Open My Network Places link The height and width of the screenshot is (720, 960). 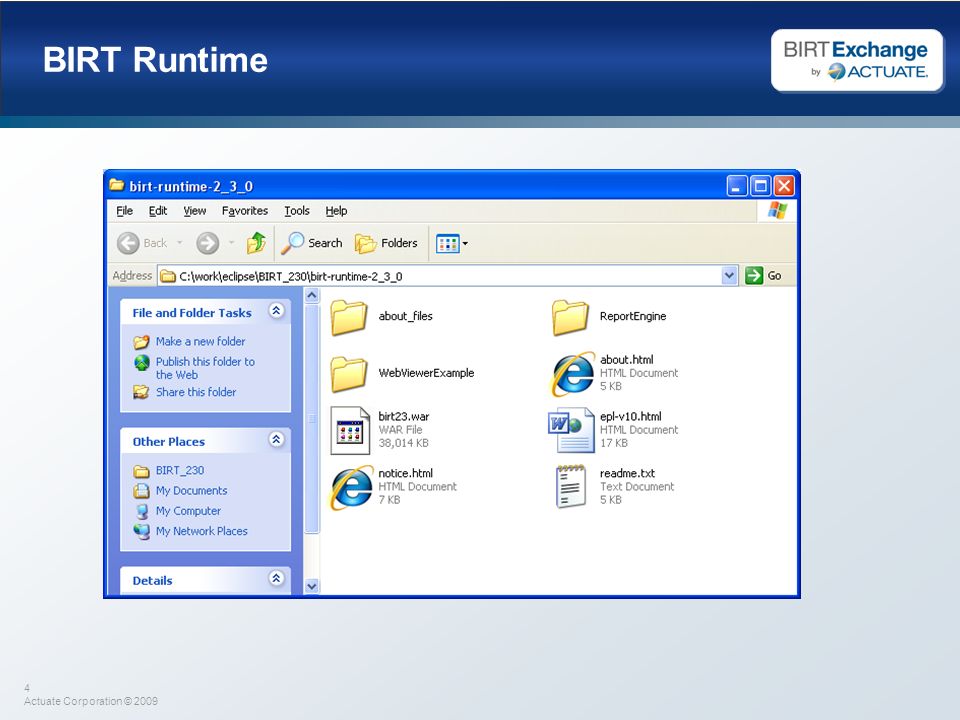pyautogui.click(x=201, y=531)
